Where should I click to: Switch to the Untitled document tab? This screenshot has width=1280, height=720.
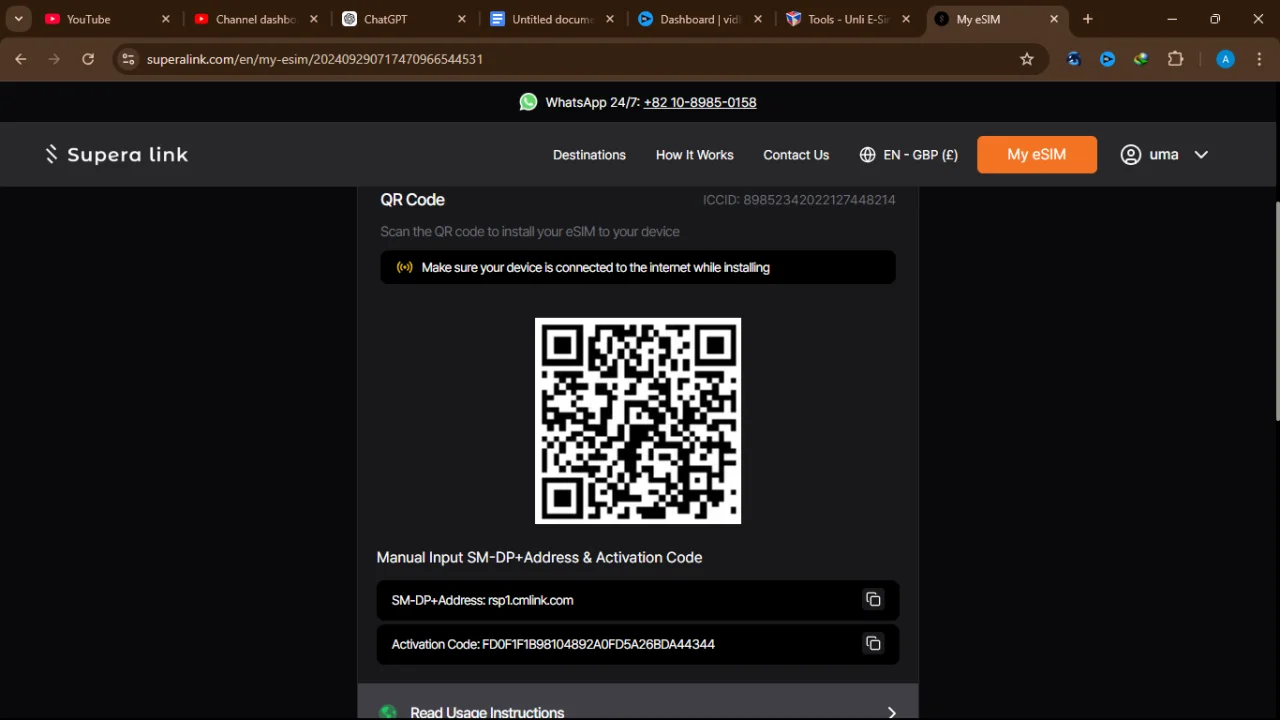552,19
